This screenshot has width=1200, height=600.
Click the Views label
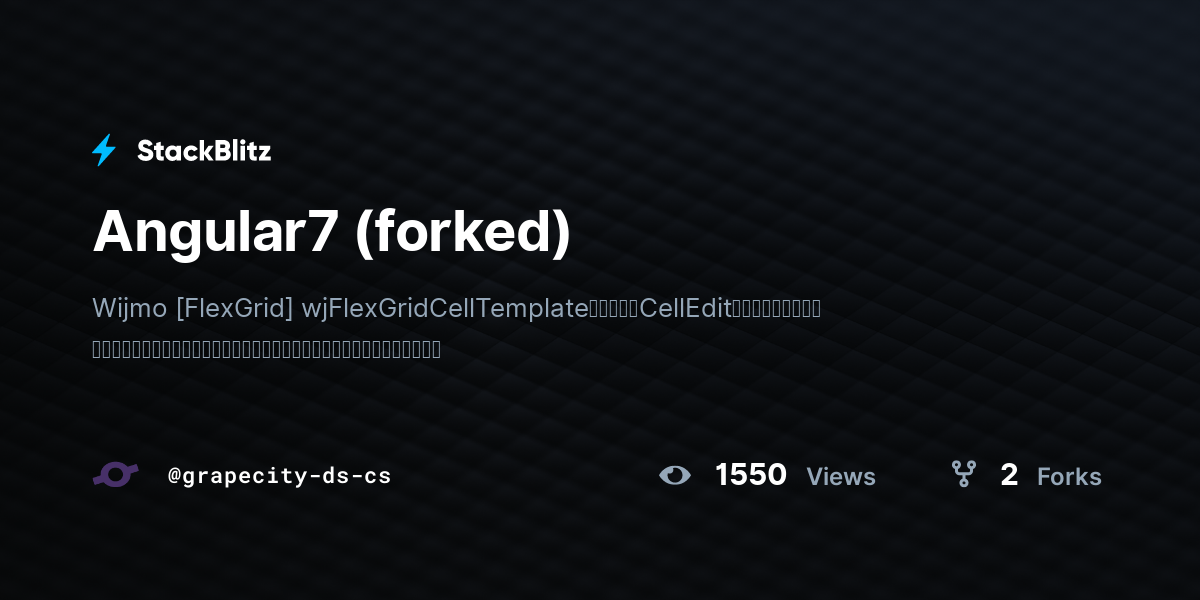[x=841, y=477]
